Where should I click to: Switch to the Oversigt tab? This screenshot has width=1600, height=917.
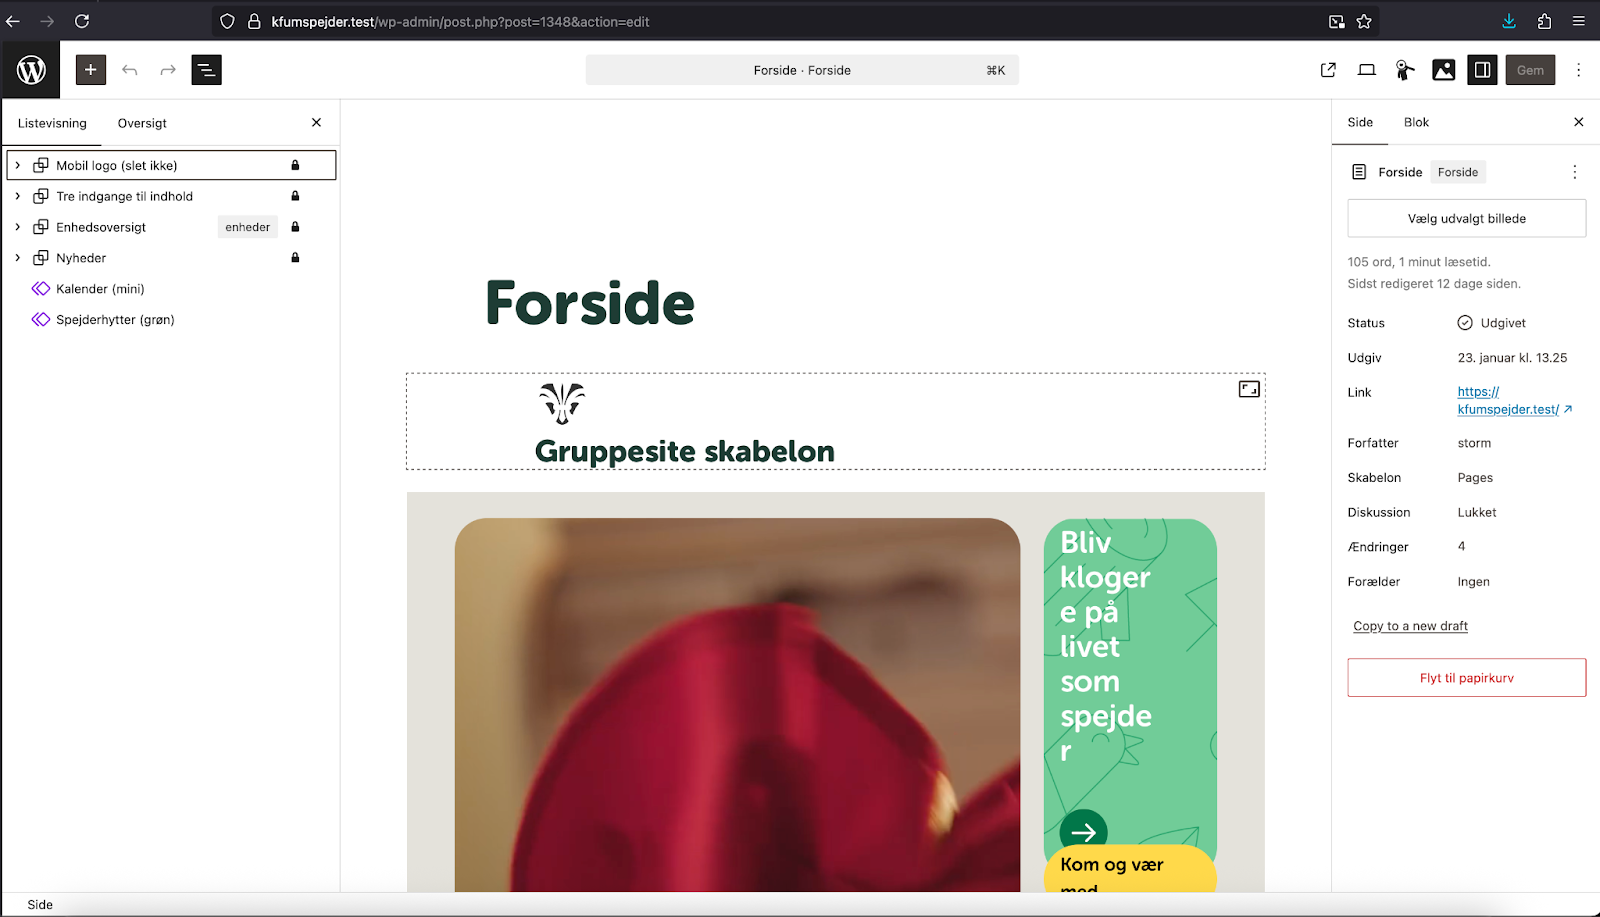[x=142, y=123]
